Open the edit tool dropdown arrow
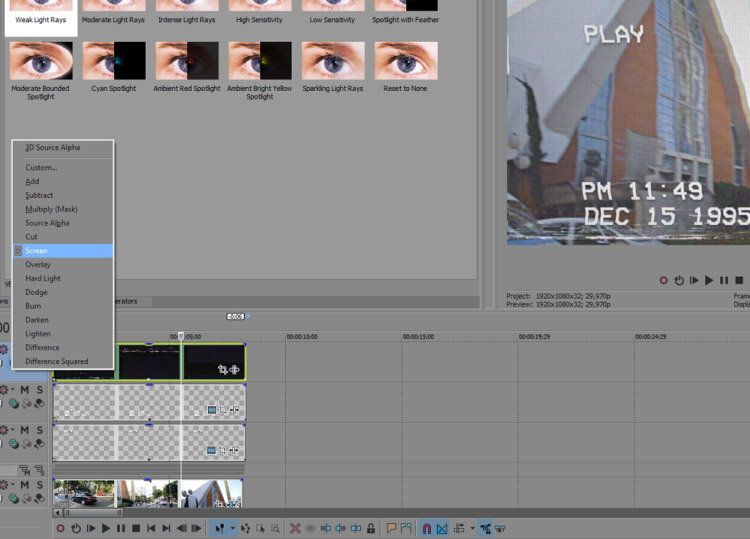Image resolution: width=750 pixels, height=539 pixels. click(232, 528)
